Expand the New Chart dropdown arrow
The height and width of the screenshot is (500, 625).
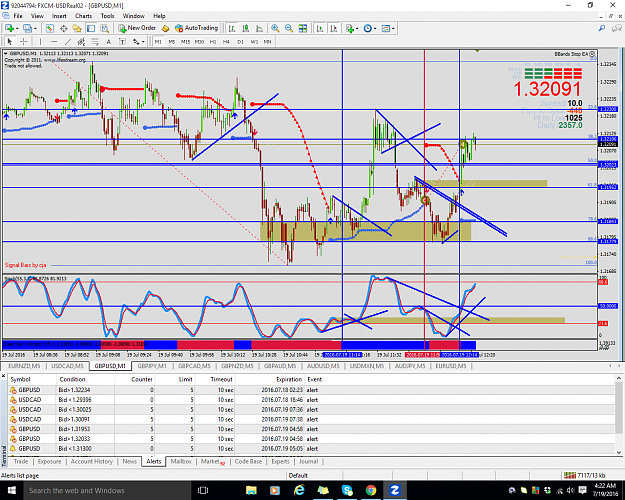[x=17, y=29]
